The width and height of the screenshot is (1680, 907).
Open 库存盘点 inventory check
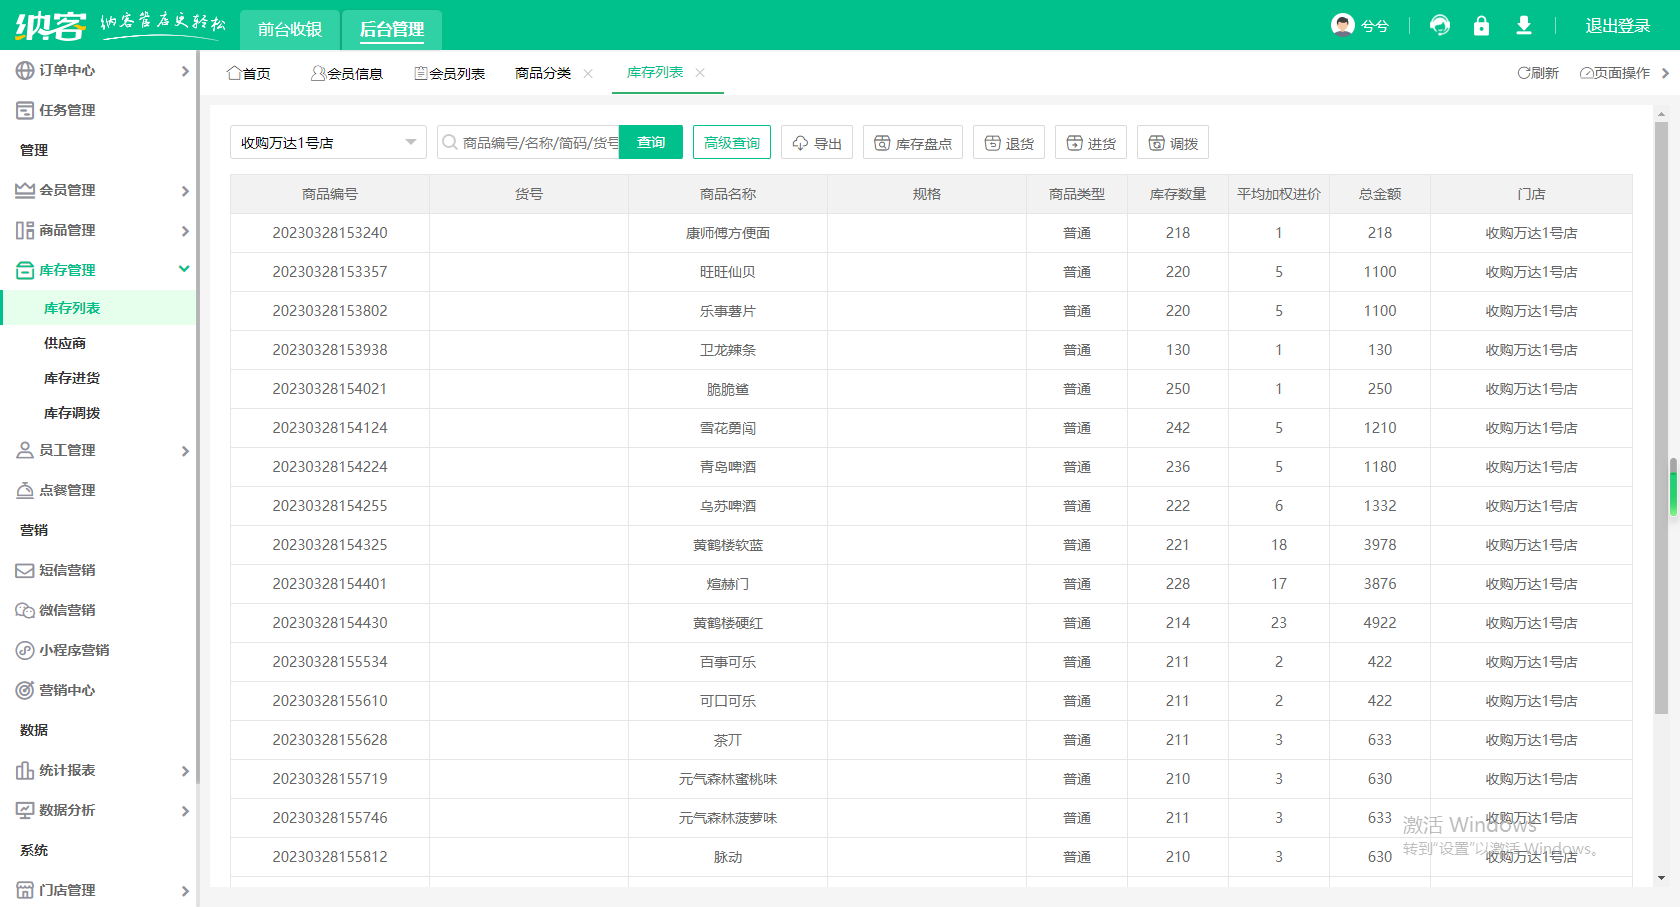click(x=913, y=143)
